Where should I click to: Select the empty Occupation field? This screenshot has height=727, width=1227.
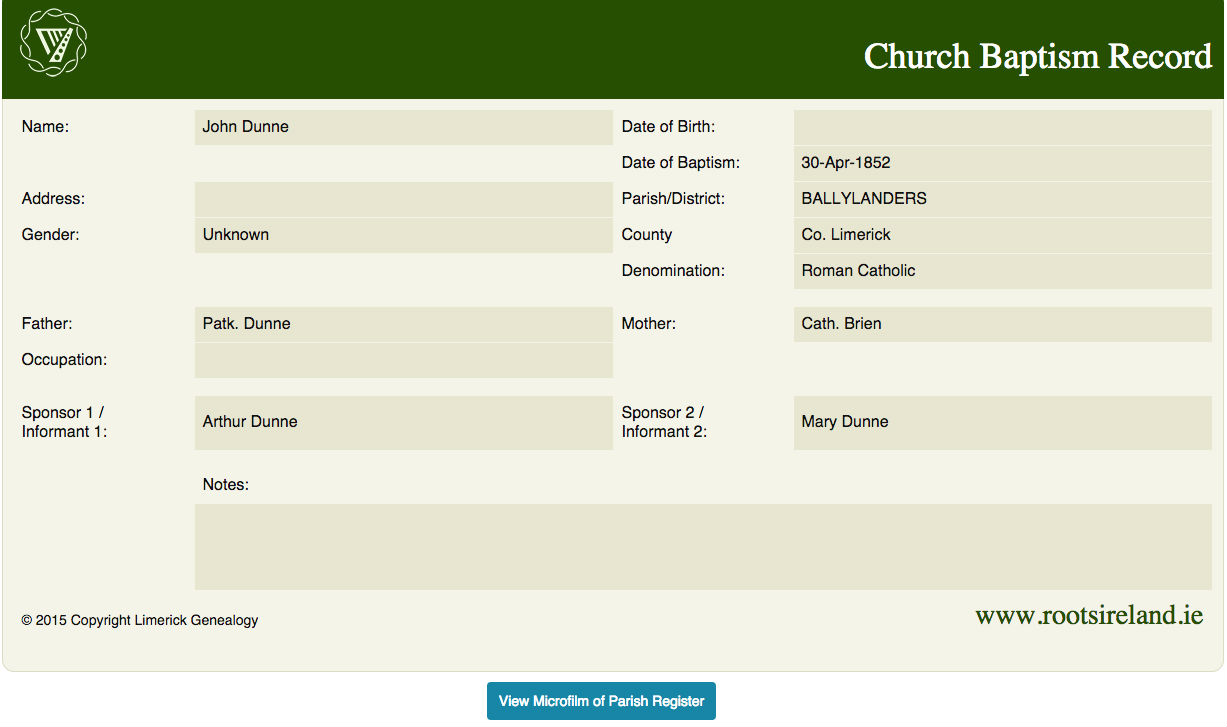pos(403,360)
